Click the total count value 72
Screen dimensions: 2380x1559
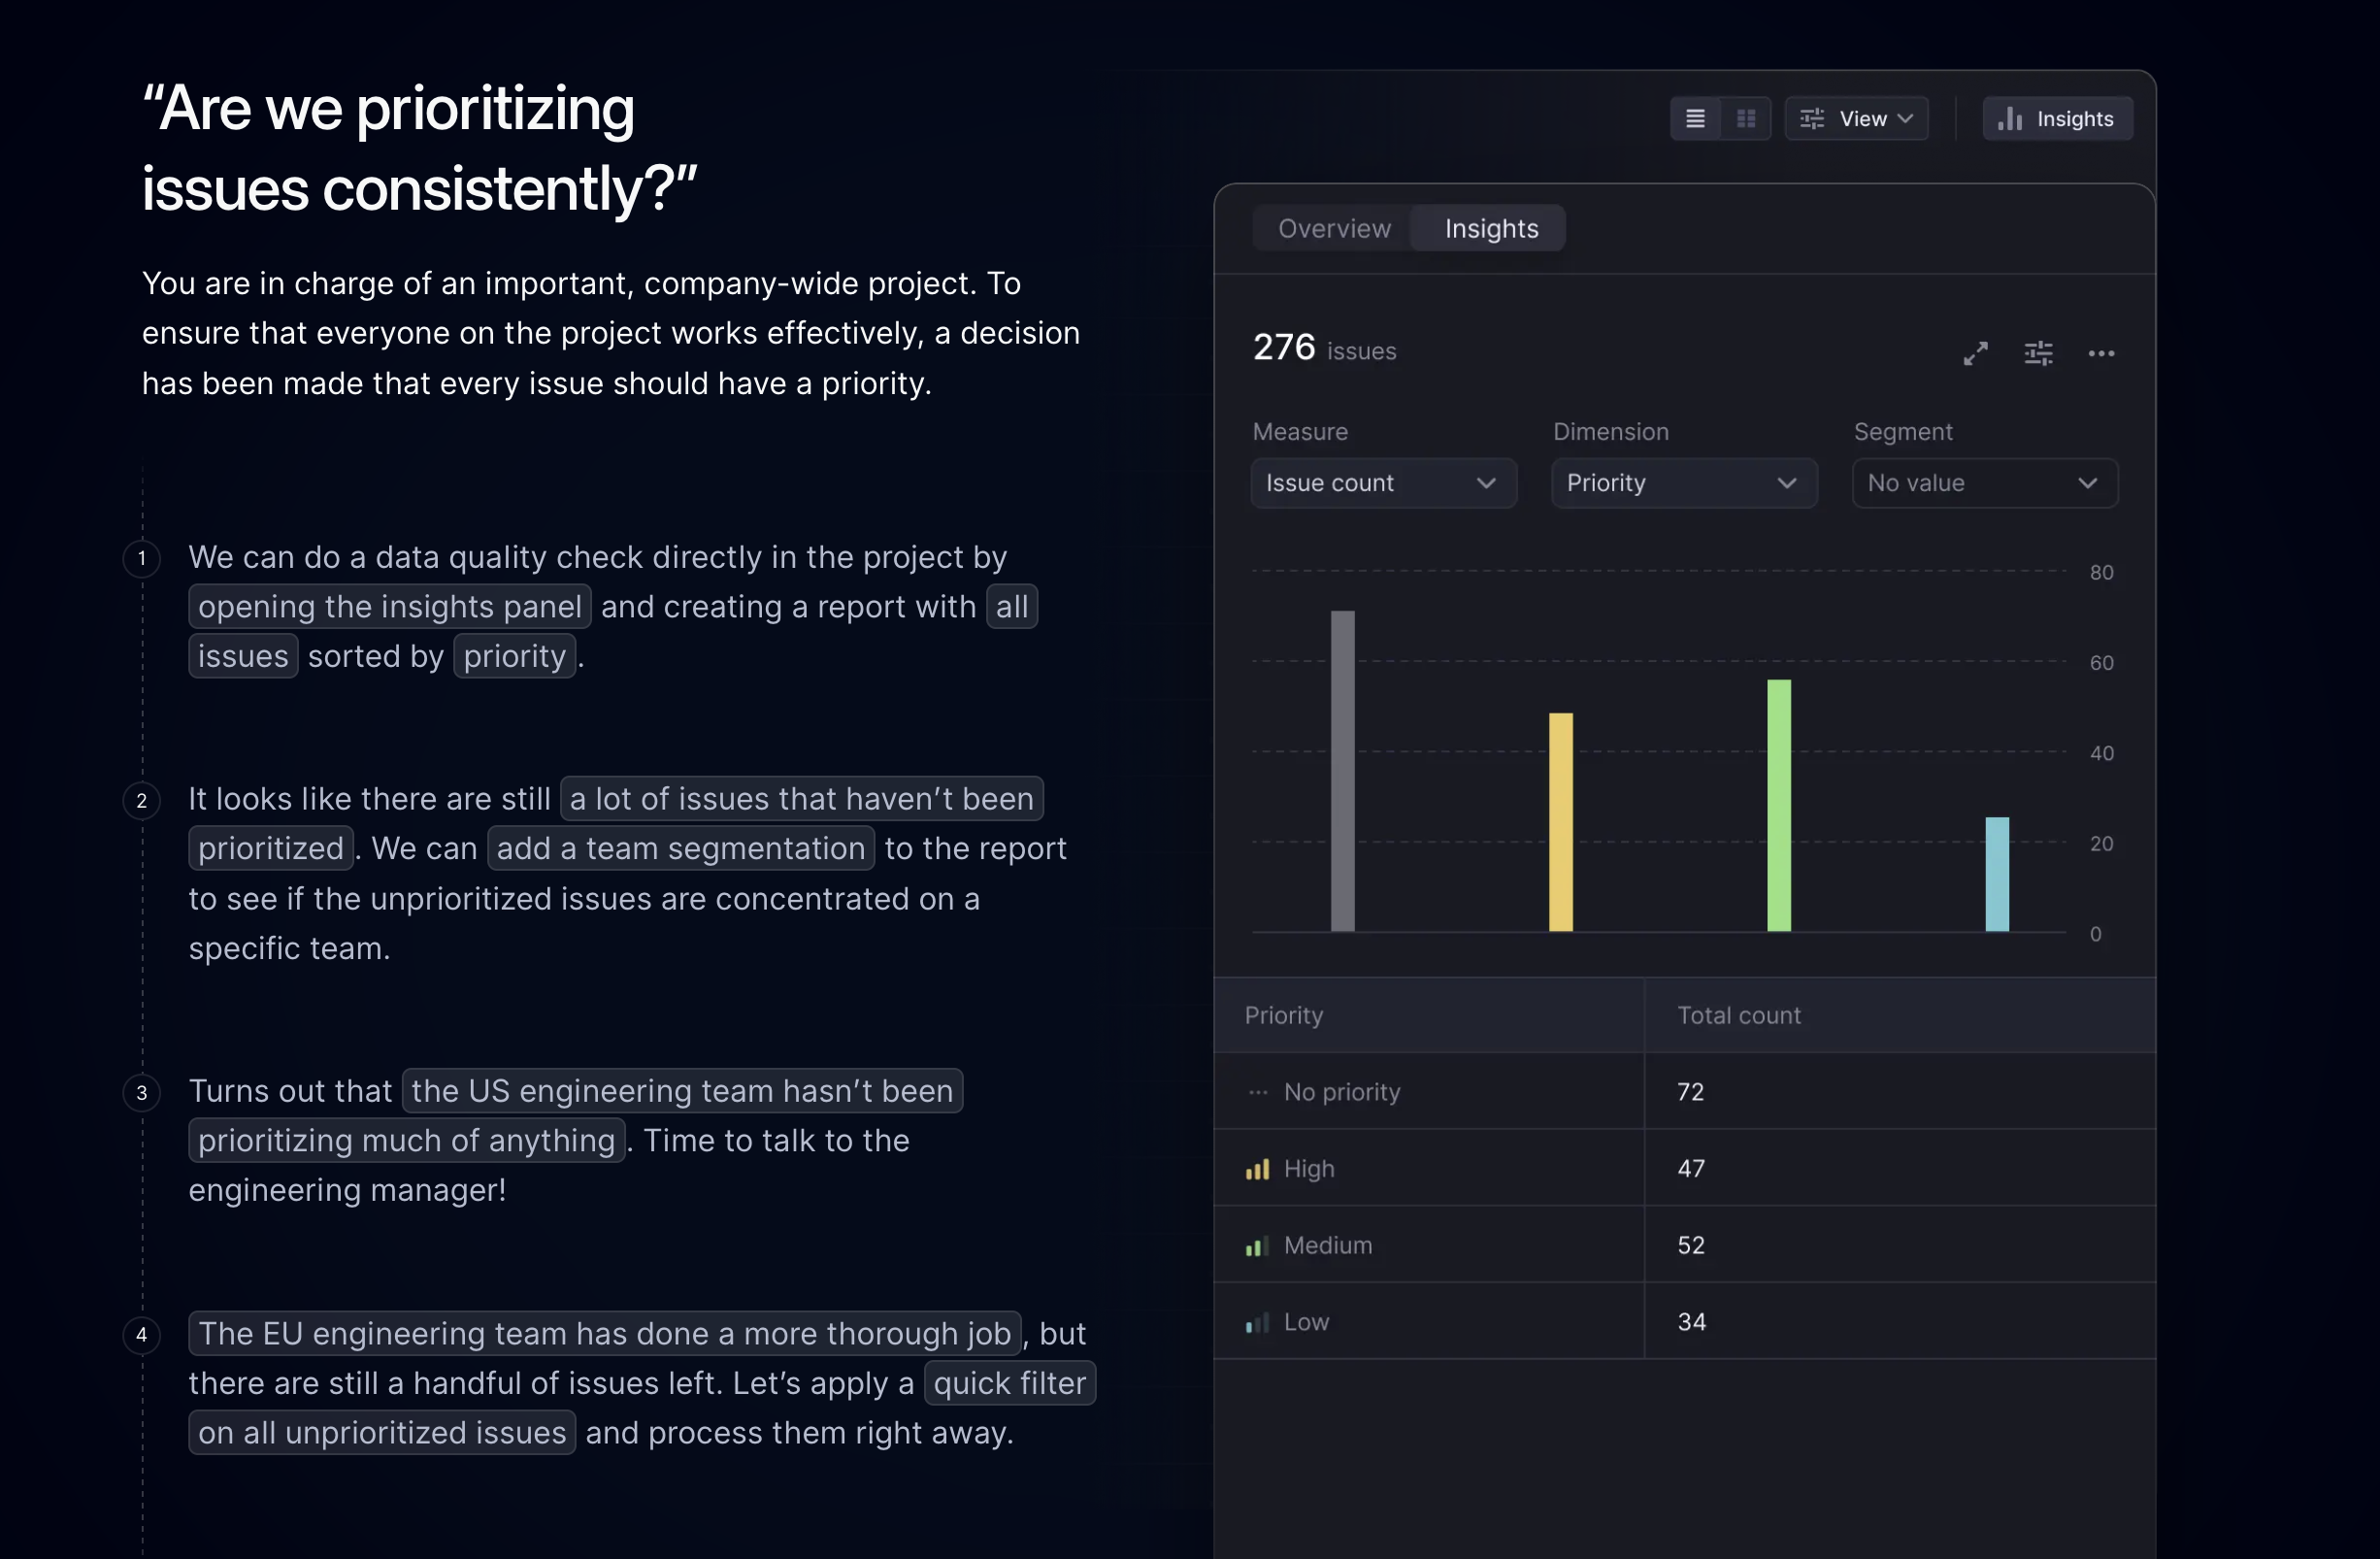[1690, 1092]
